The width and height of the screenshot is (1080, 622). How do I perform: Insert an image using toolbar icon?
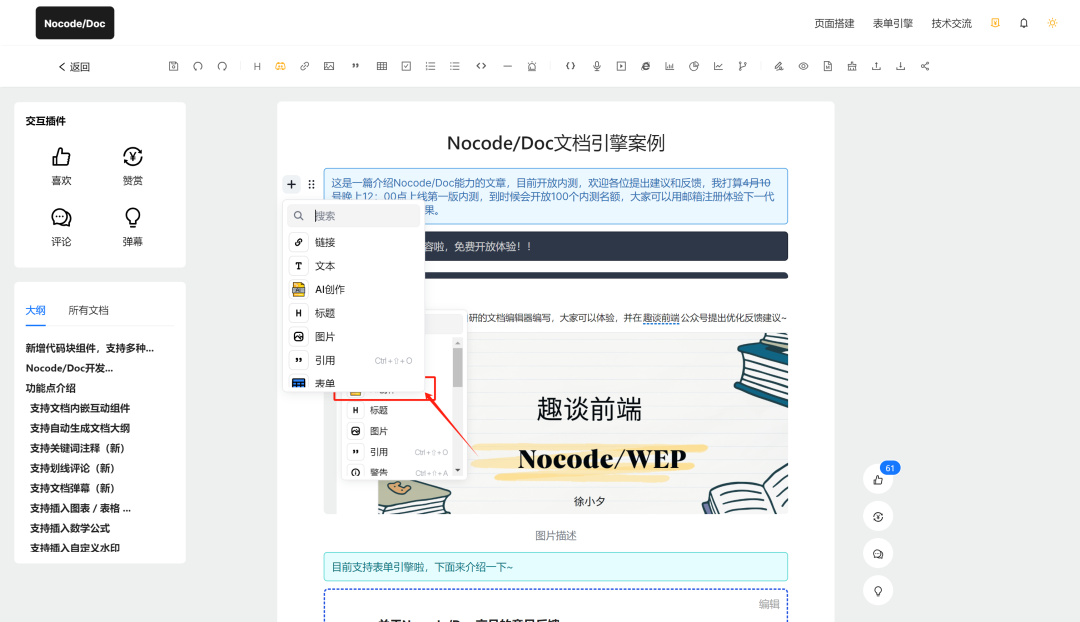click(329, 66)
